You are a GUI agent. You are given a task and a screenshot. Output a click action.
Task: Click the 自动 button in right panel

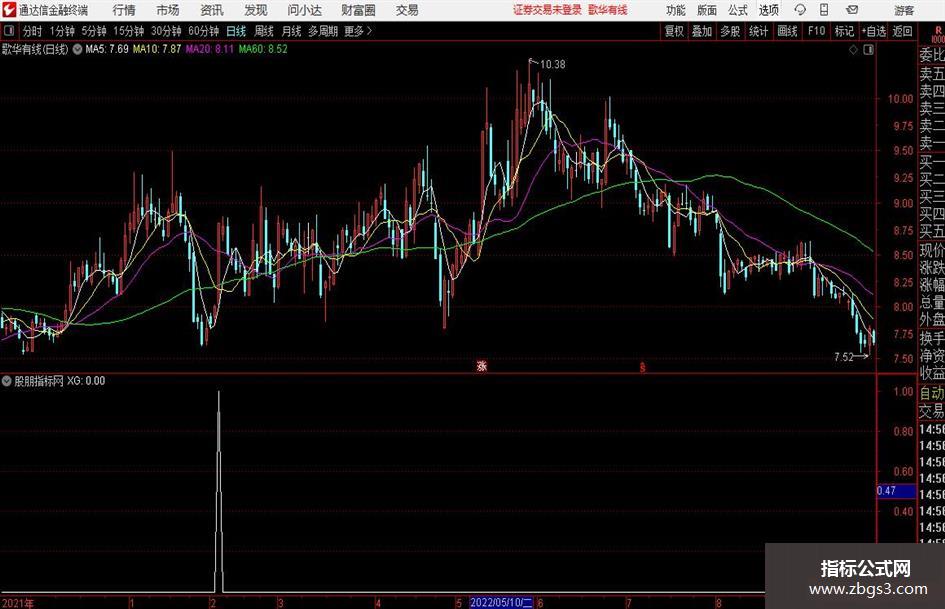(932, 393)
